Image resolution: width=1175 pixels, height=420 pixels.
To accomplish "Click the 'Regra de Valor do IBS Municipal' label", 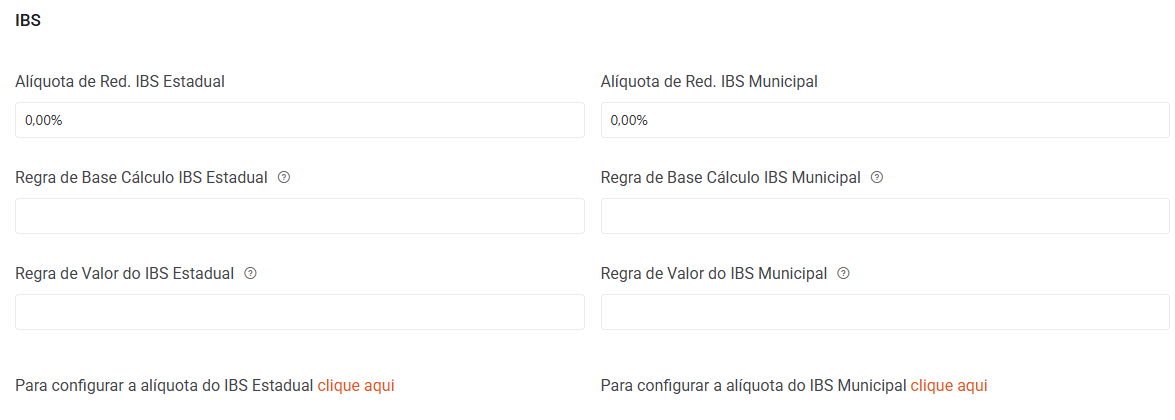I will click(x=713, y=274).
